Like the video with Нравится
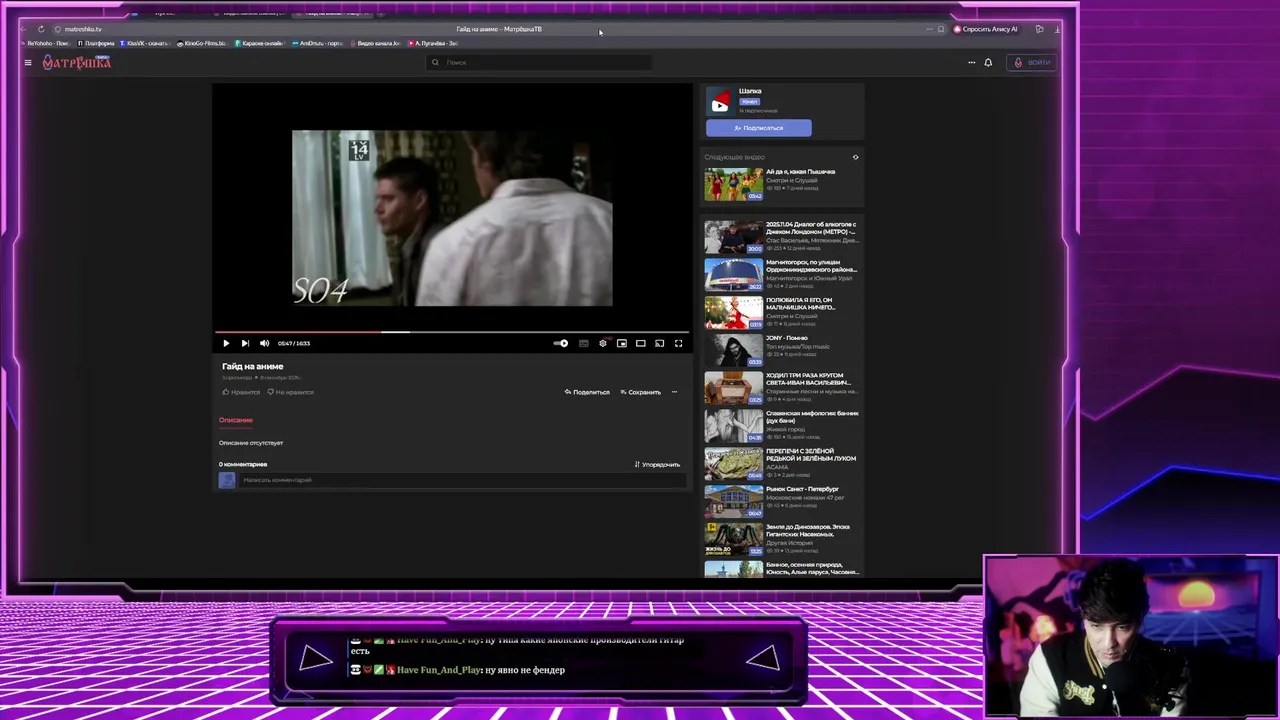The image size is (1280, 720). (x=241, y=392)
